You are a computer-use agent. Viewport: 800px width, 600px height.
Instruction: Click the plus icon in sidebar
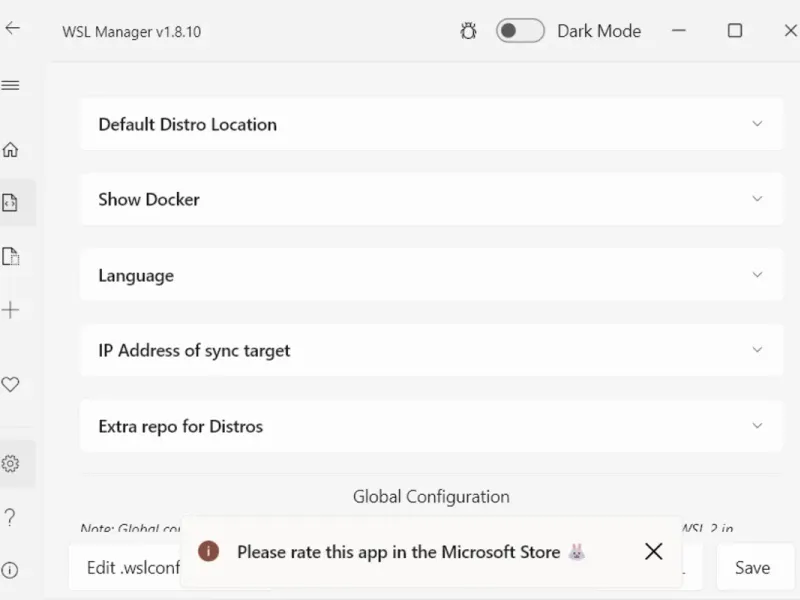point(11,310)
